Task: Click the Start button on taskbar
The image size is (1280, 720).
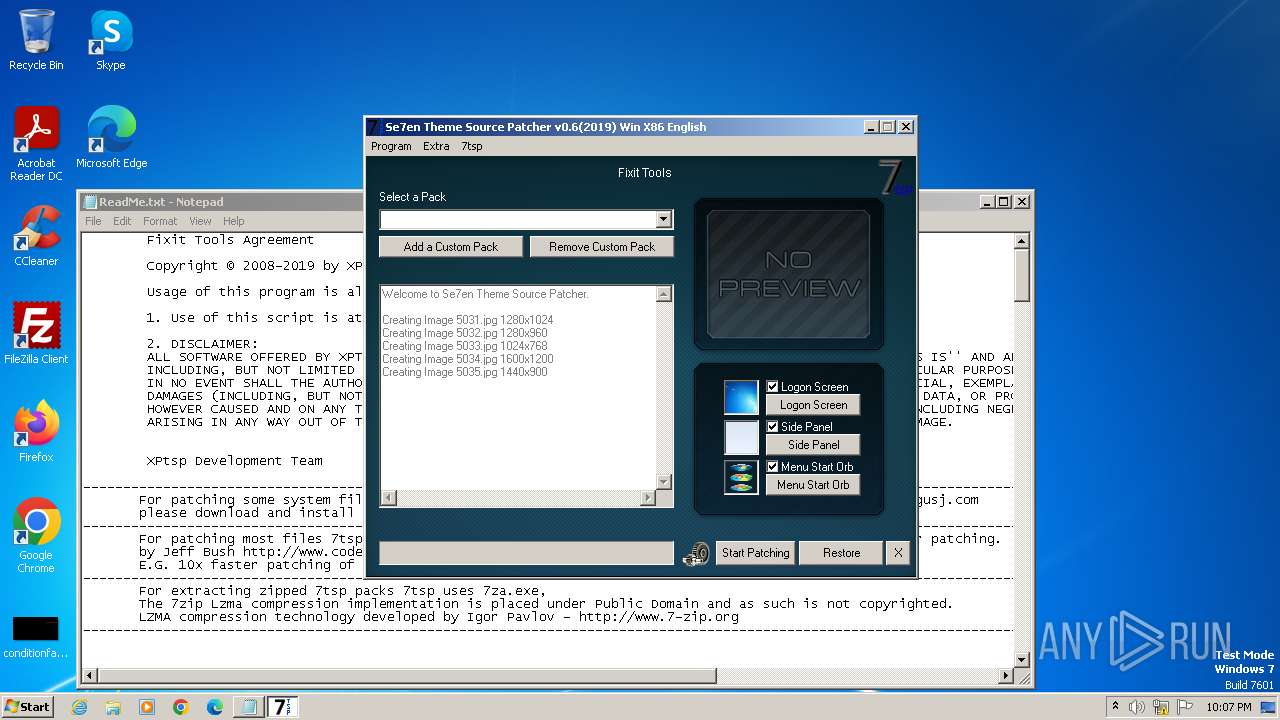Action: 27,706
